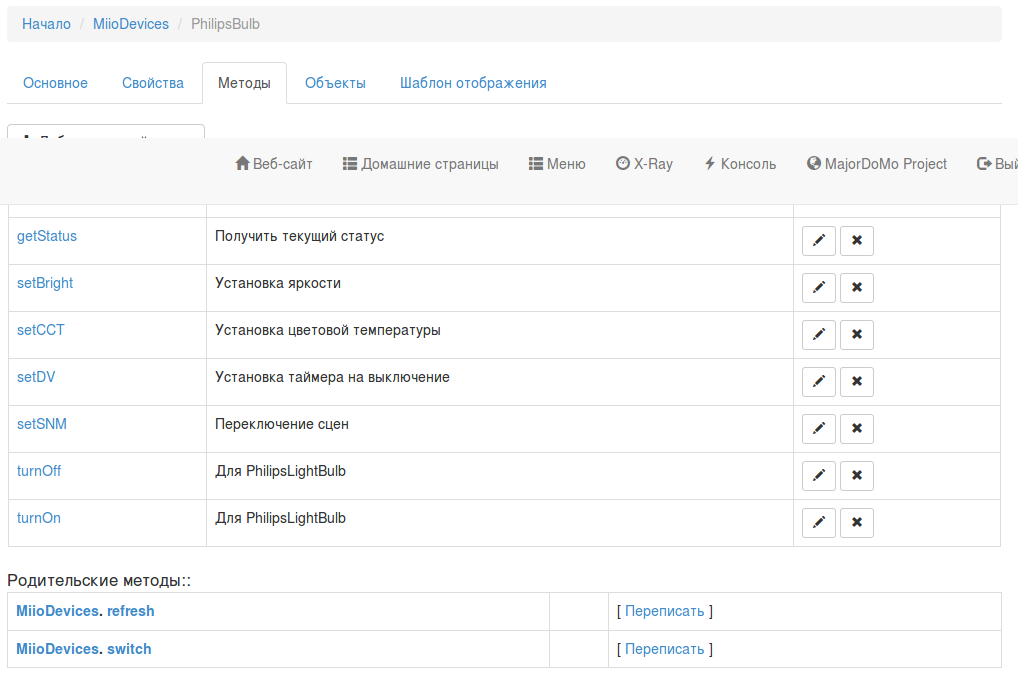
Task: Go to Веб-сайт from navbar
Action: coord(273,164)
